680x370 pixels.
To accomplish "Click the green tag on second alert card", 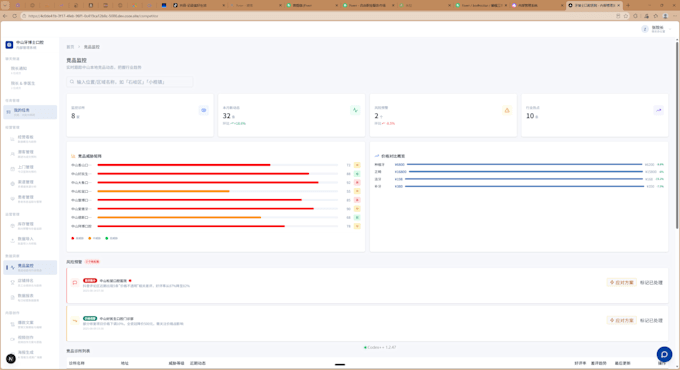I will click(90, 318).
